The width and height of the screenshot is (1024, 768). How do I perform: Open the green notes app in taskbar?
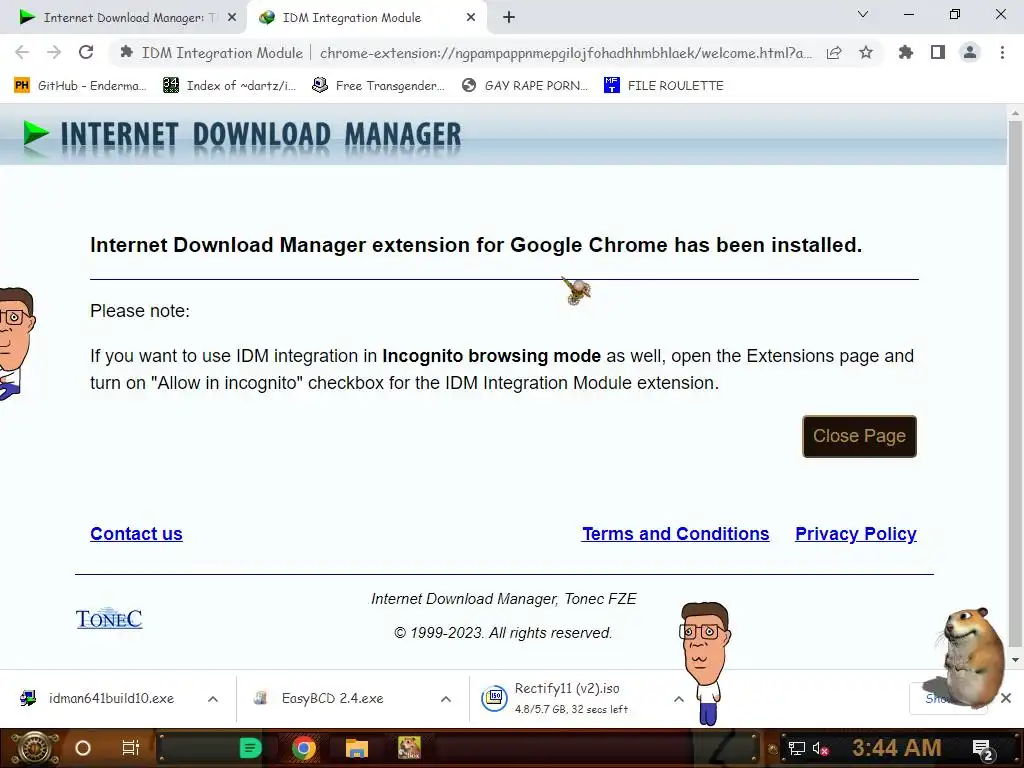(250, 748)
